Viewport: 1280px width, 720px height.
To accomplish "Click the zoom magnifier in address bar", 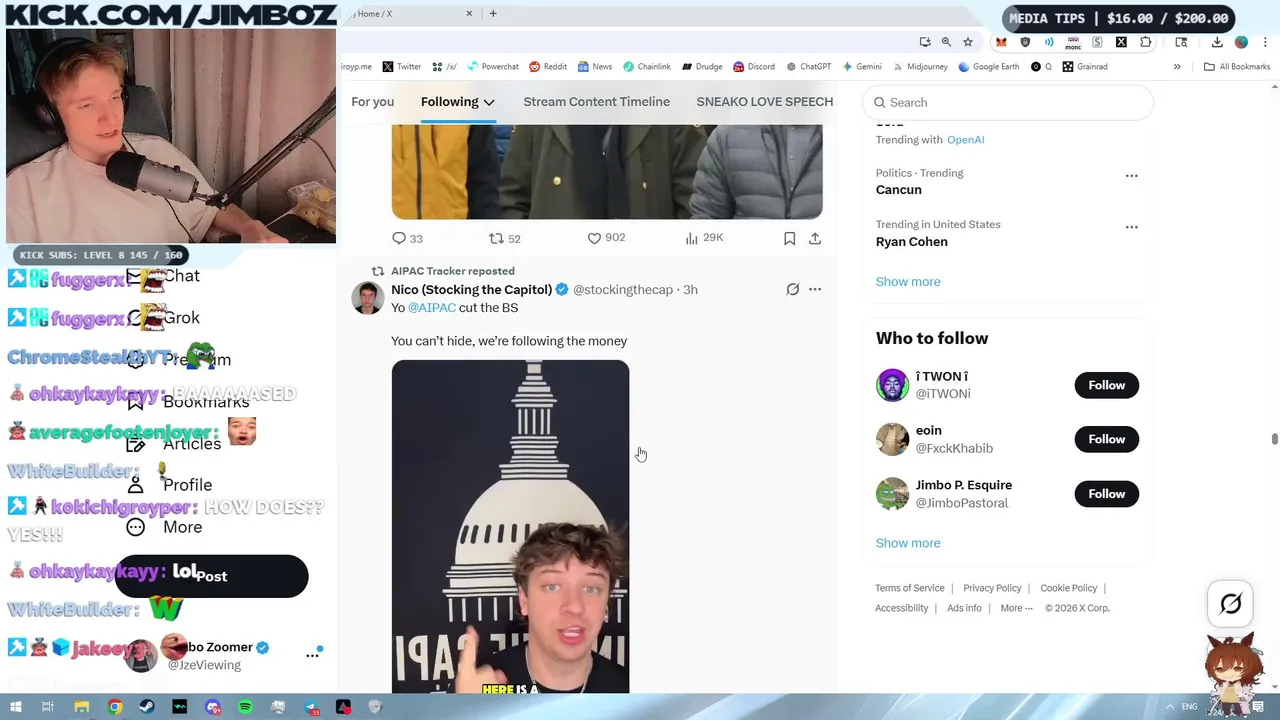I will point(946,42).
